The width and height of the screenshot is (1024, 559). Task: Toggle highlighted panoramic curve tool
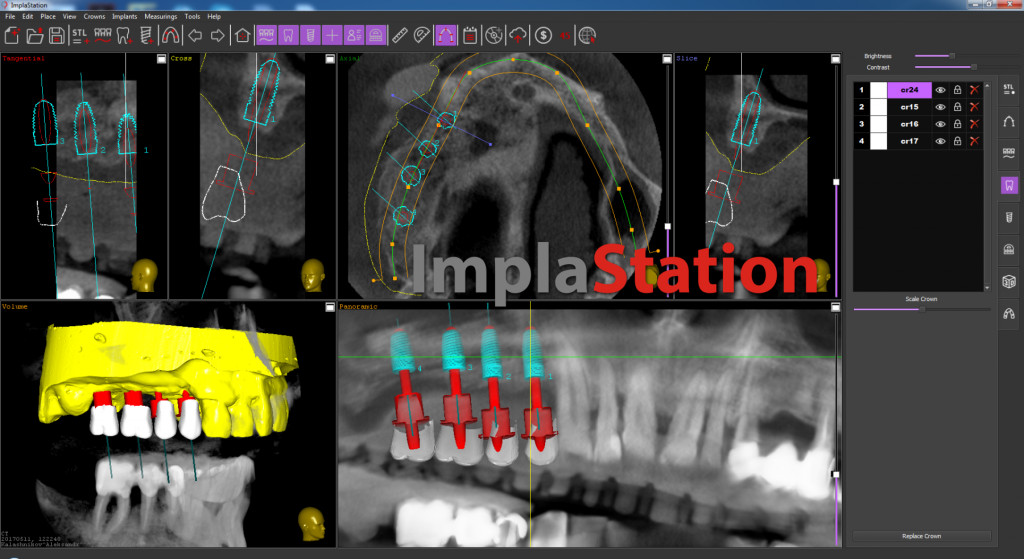(x=445, y=35)
